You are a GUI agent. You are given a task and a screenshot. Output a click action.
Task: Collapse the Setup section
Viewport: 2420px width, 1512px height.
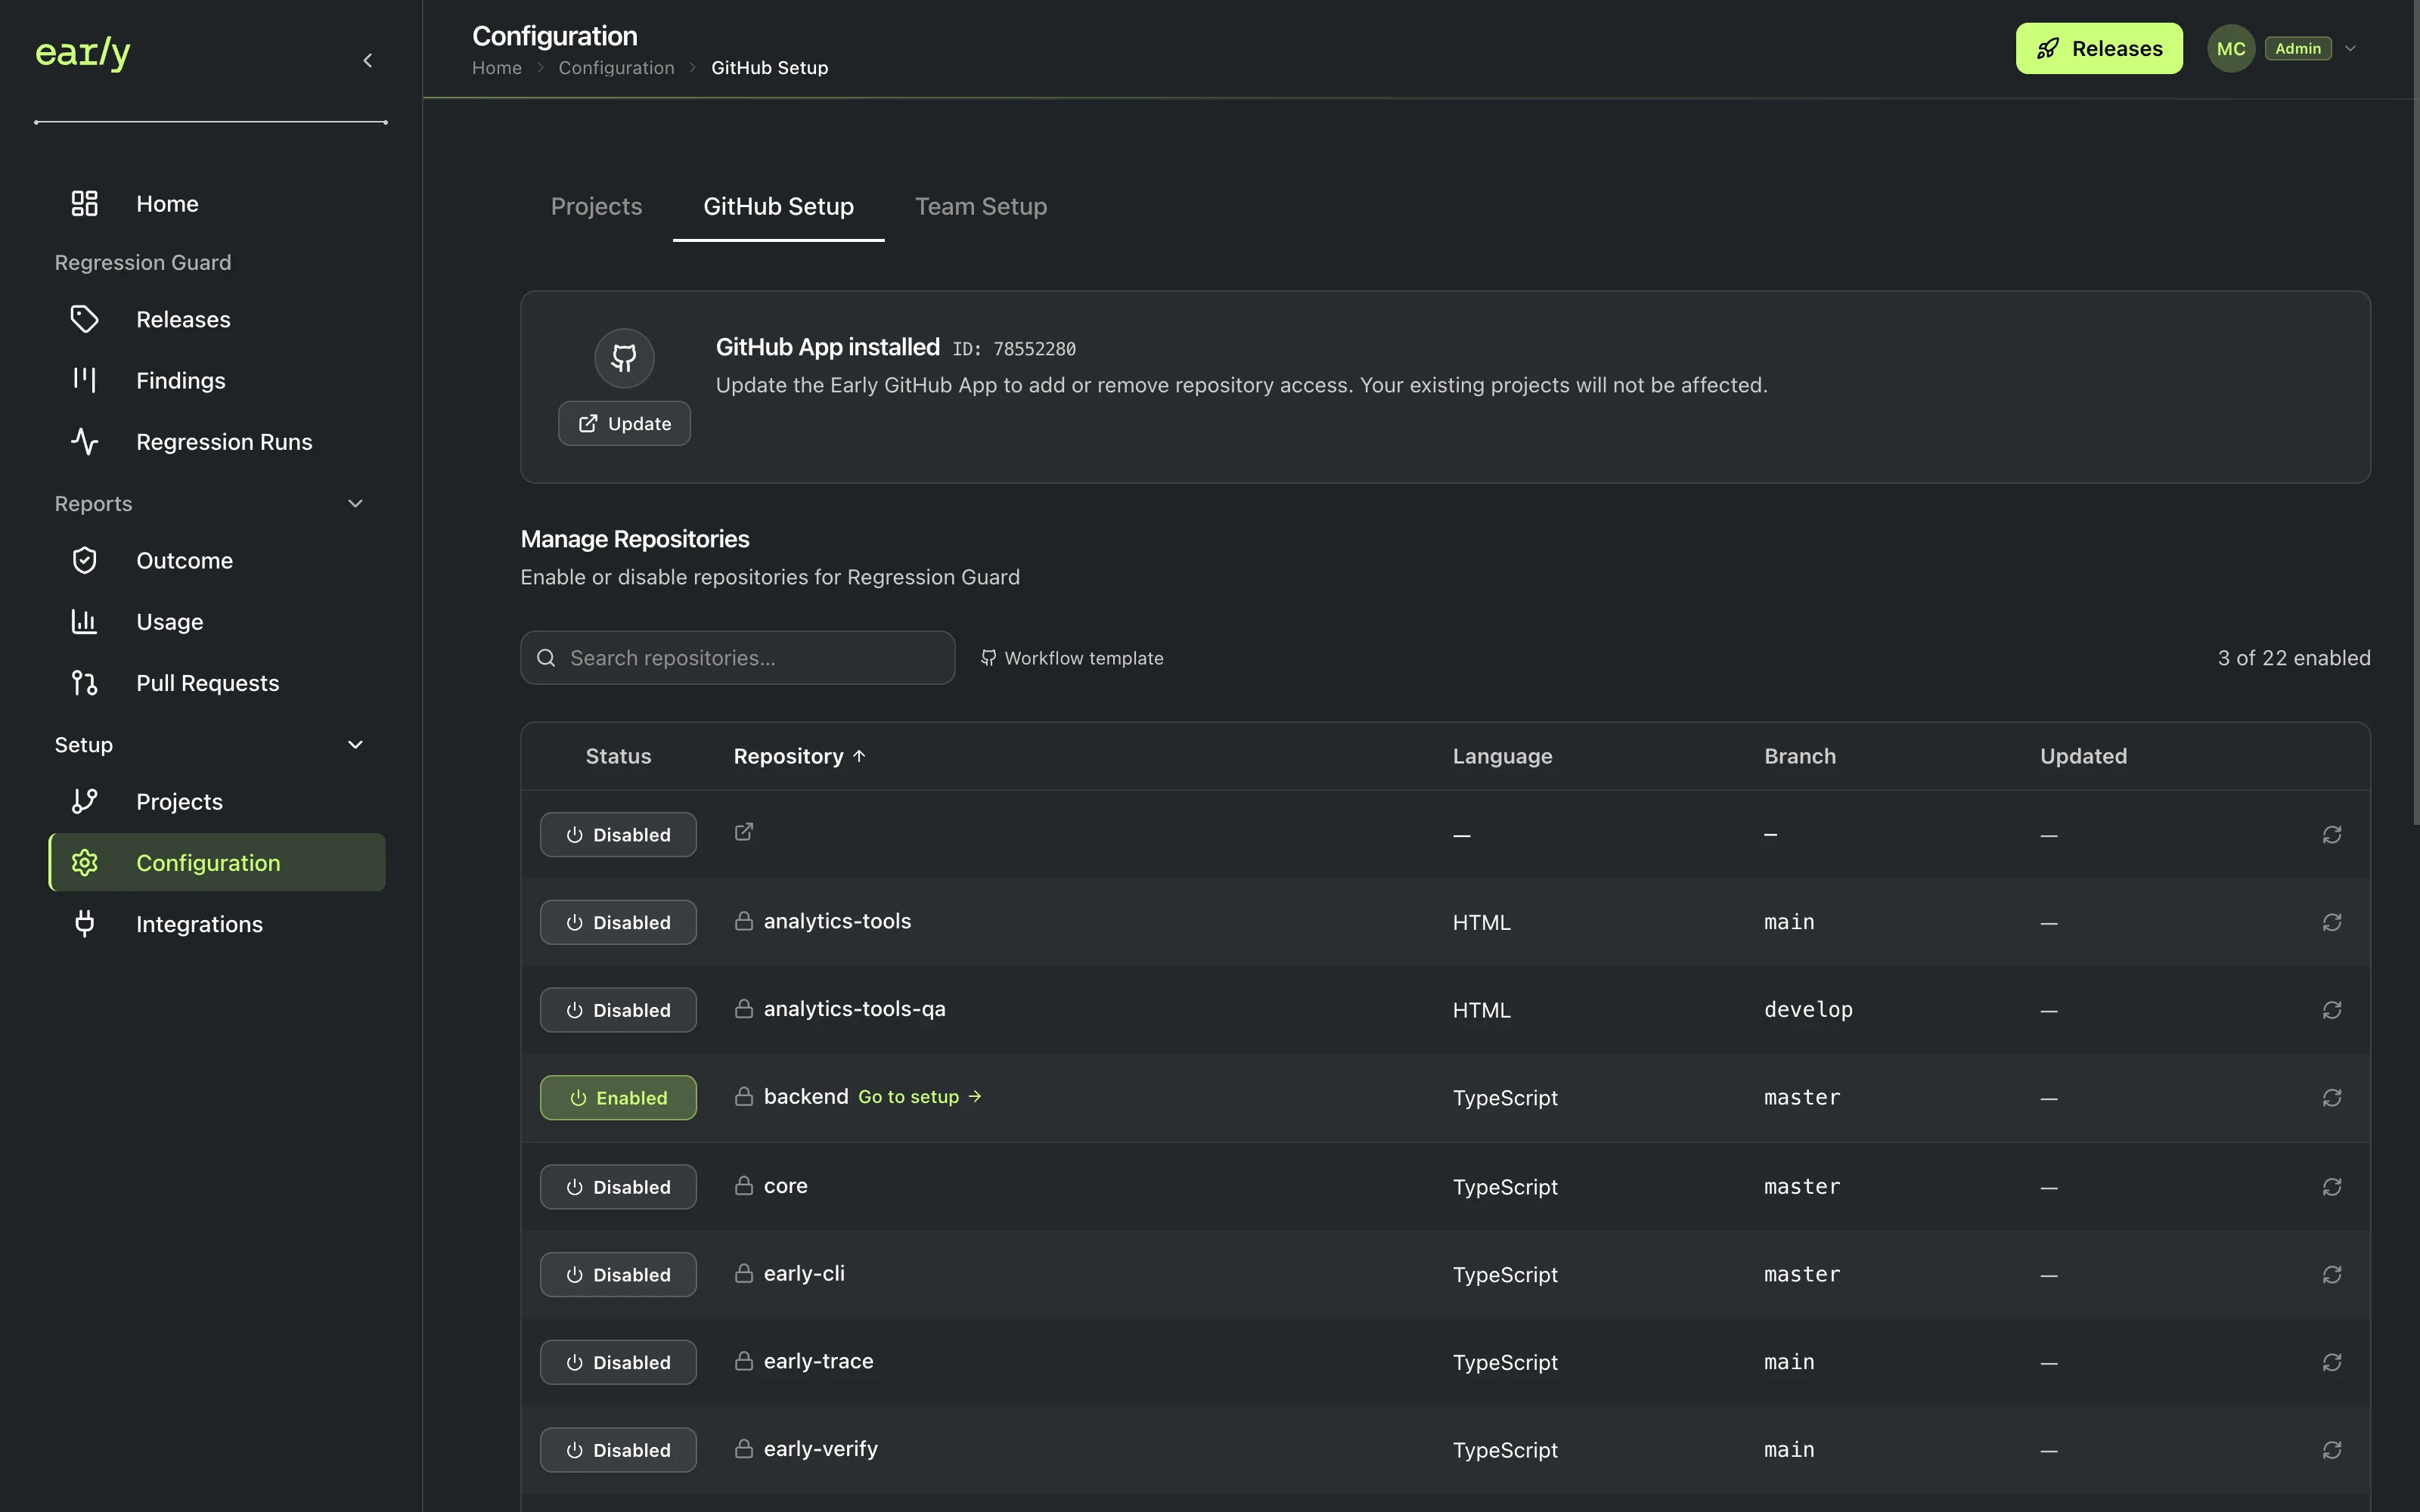(x=355, y=745)
